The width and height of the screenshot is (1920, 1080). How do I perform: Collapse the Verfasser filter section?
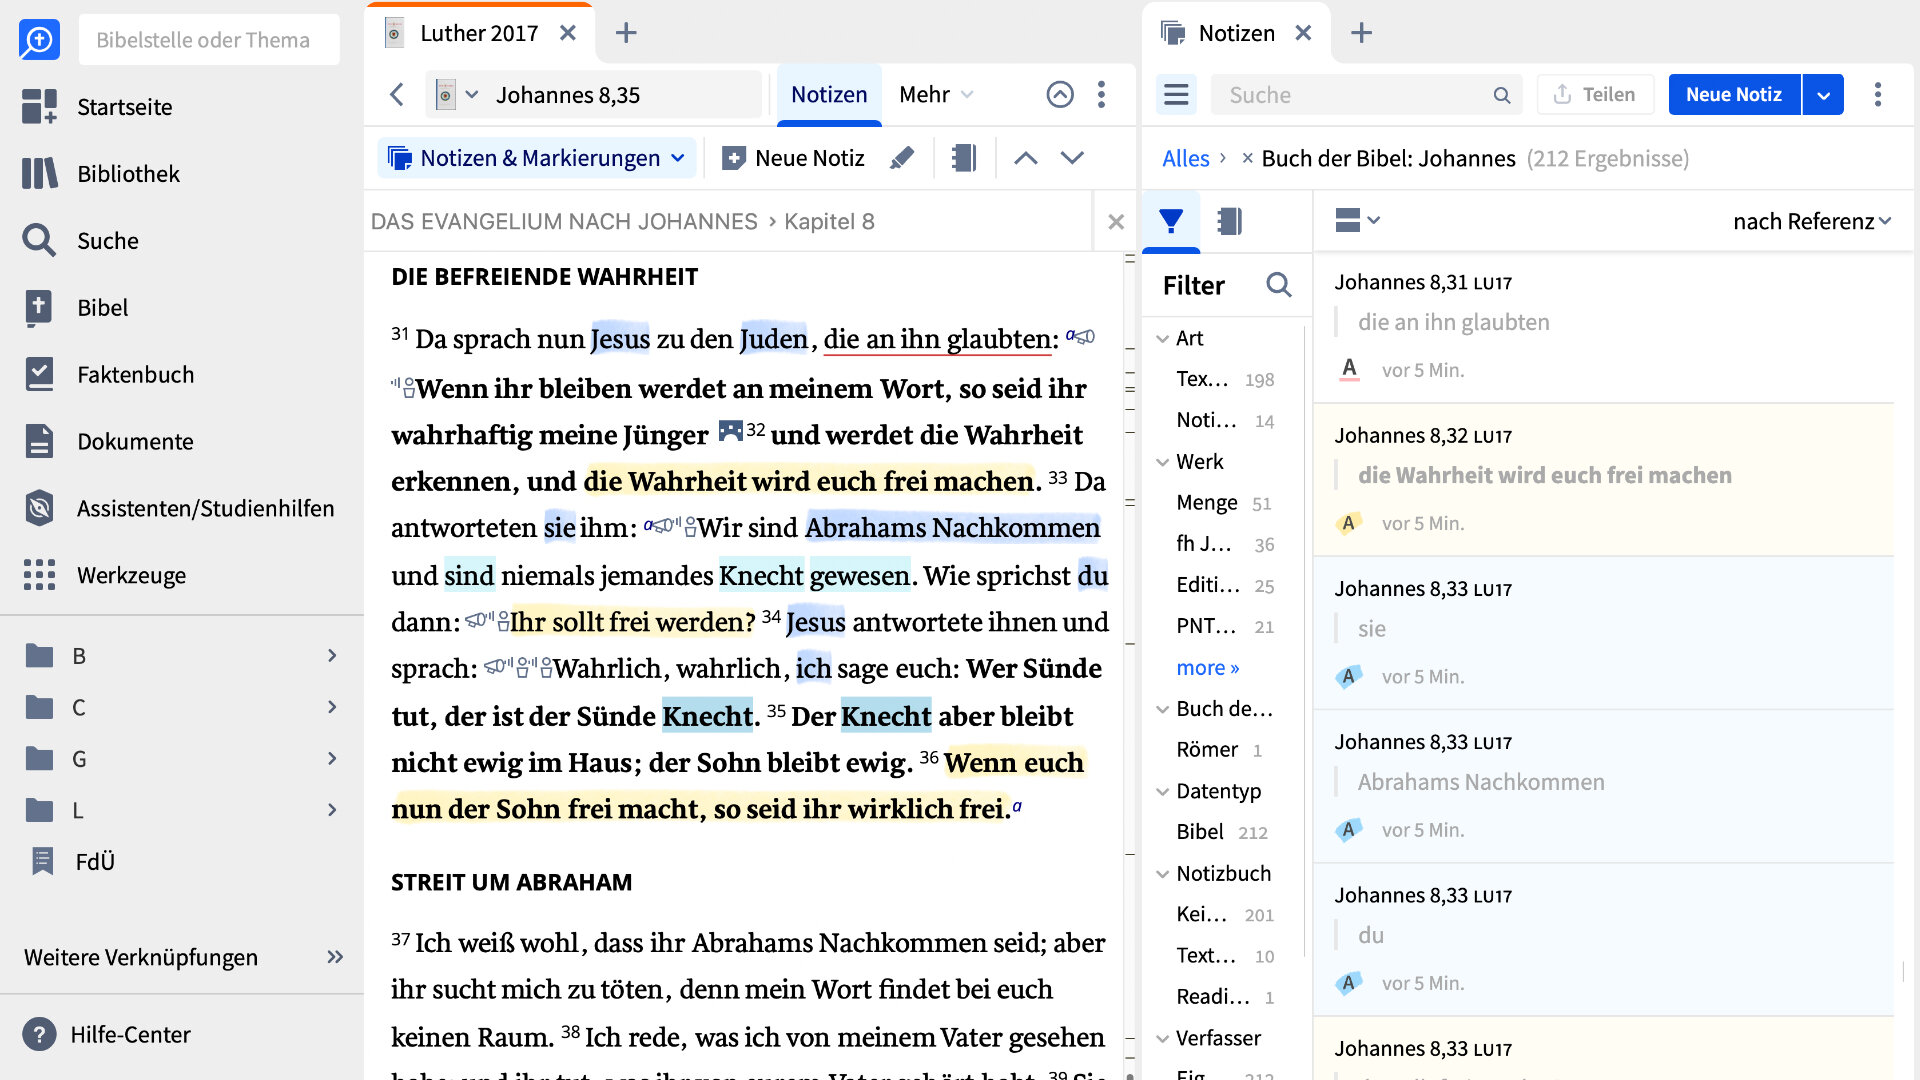tap(1163, 1039)
